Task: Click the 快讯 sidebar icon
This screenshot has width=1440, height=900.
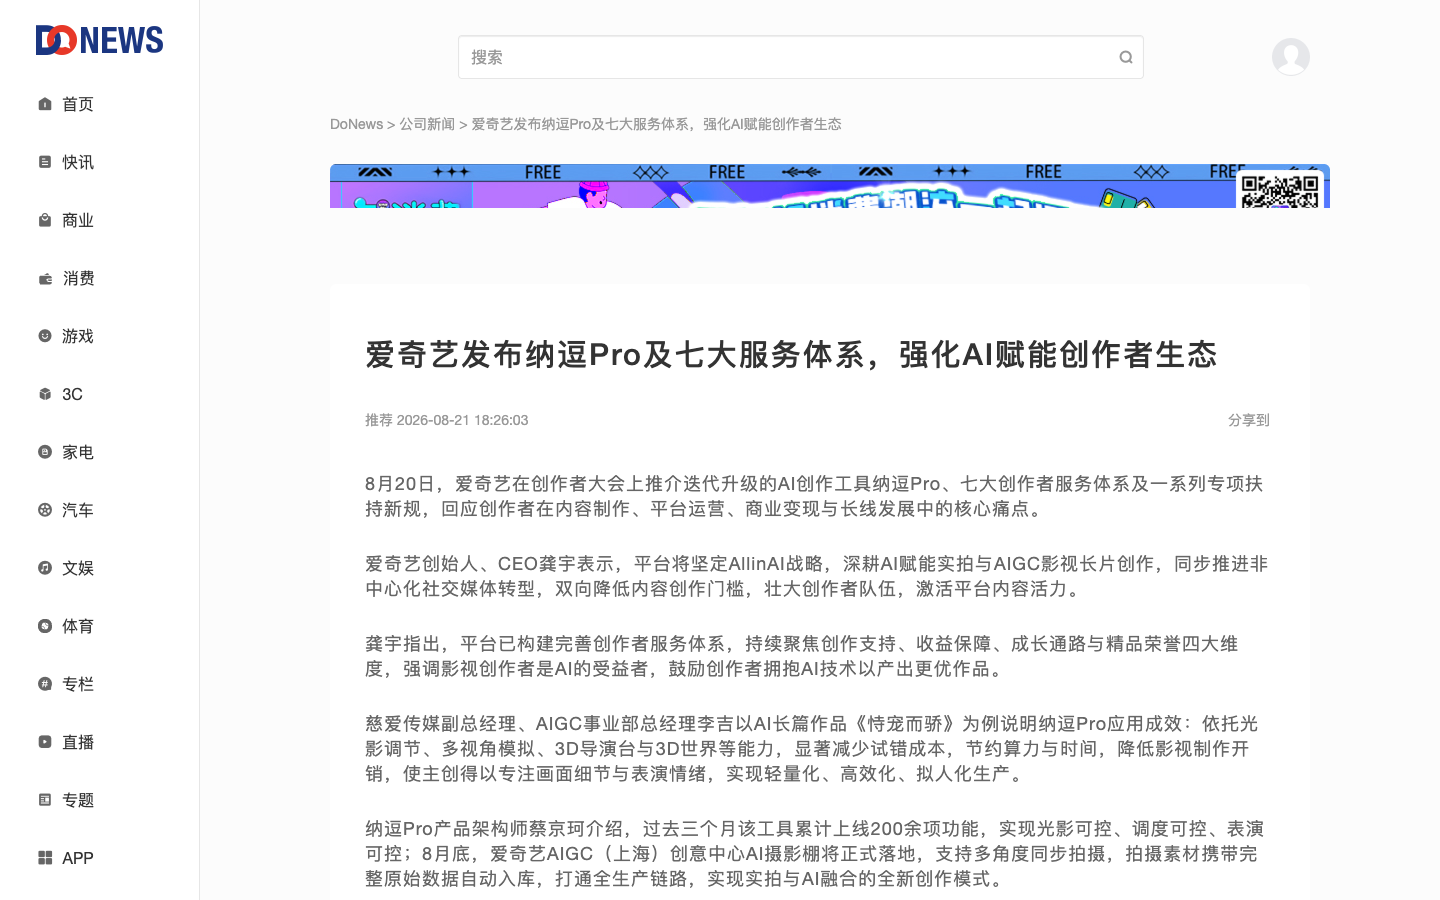Action: tap(45, 162)
